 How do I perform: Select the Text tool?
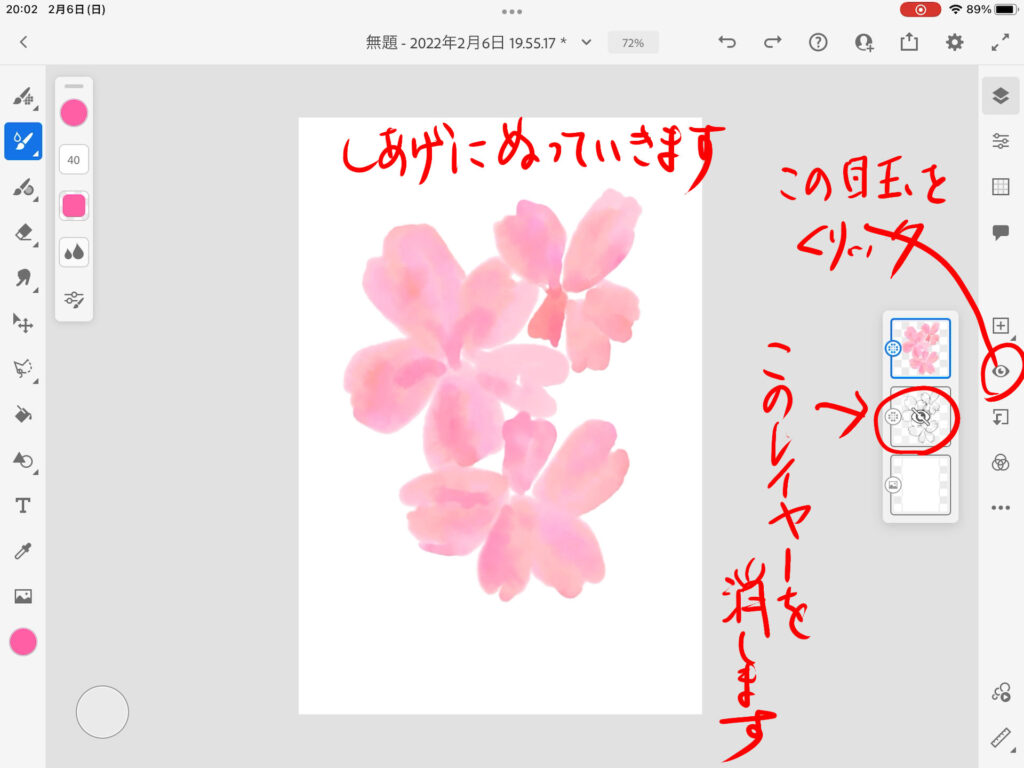tap(22, 506)
